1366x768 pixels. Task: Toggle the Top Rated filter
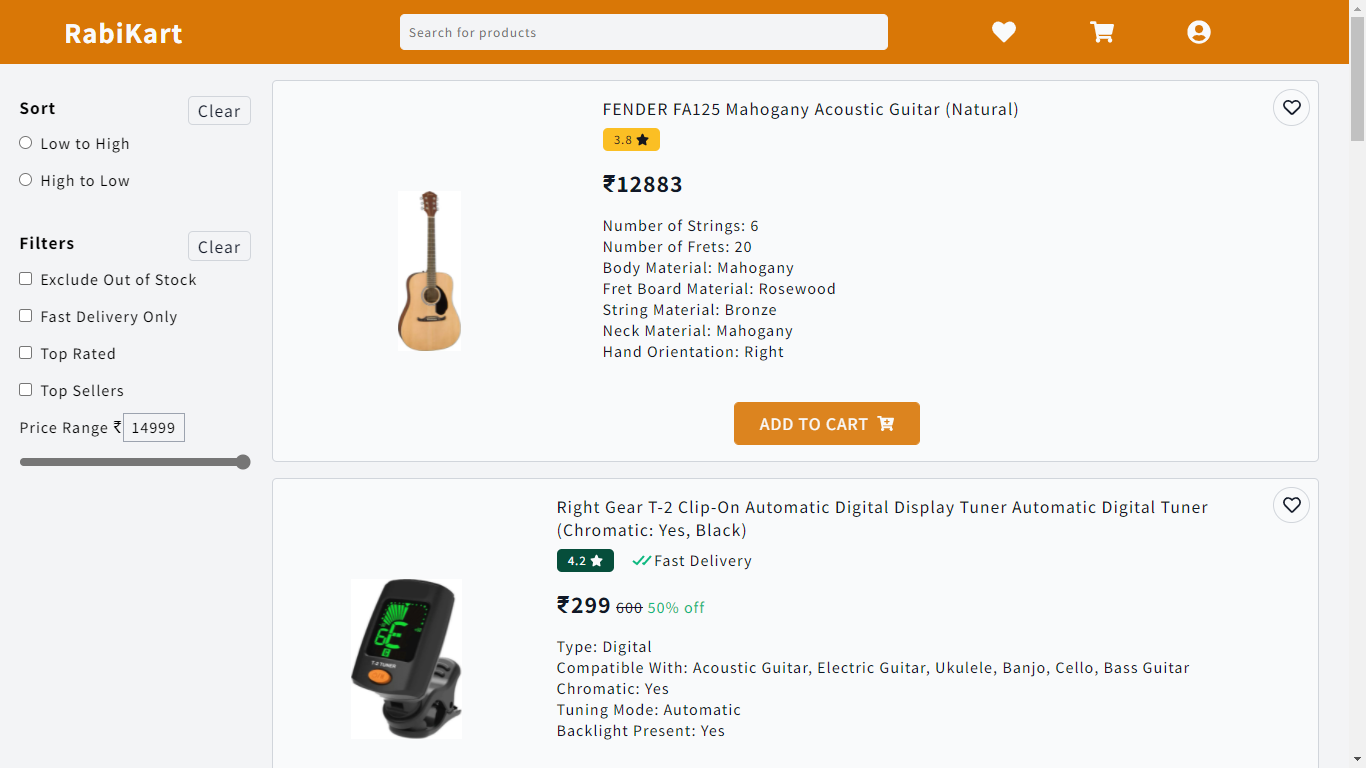(x=26, y=353)
